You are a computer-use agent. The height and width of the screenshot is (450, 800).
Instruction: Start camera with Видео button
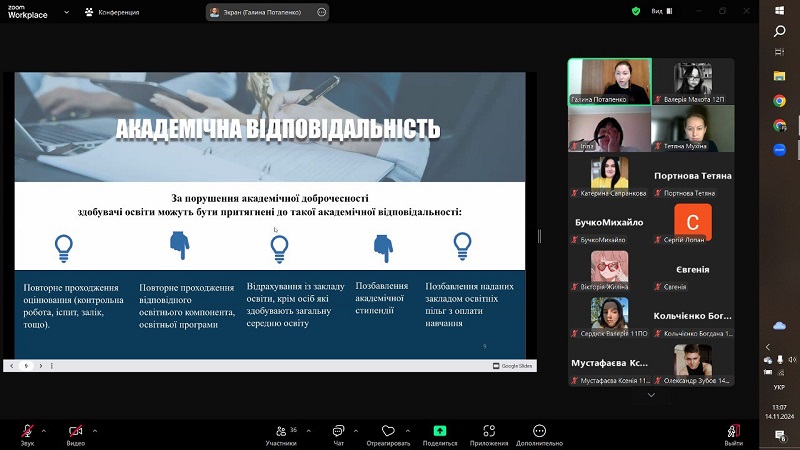[x=76, y=435]
